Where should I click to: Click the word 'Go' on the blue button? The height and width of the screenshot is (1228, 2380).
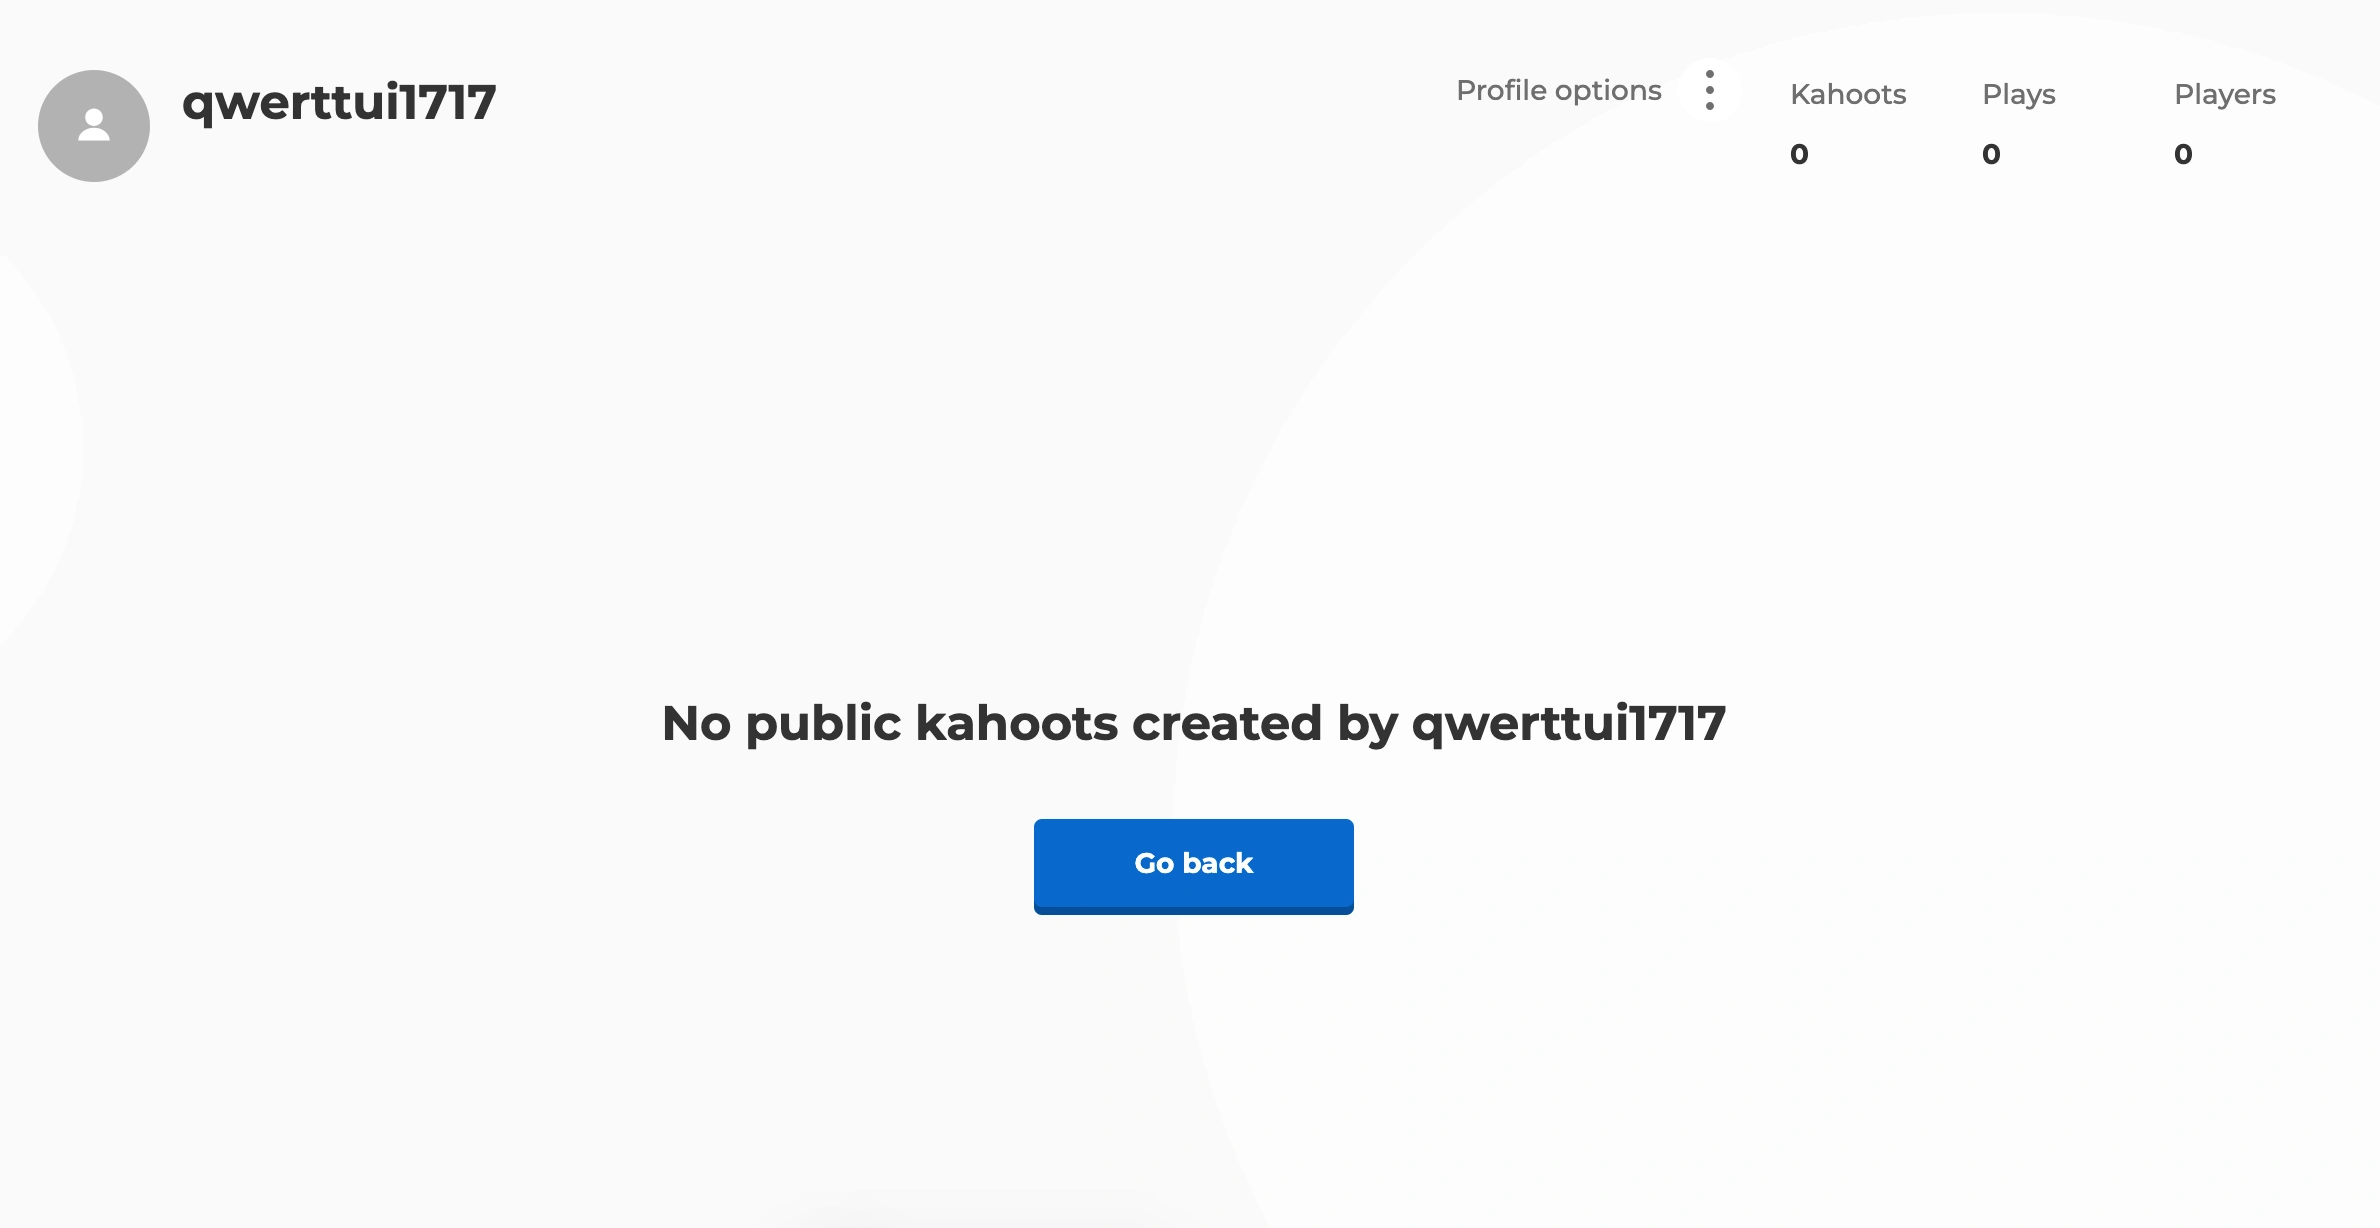click(x=1154, y=864)
